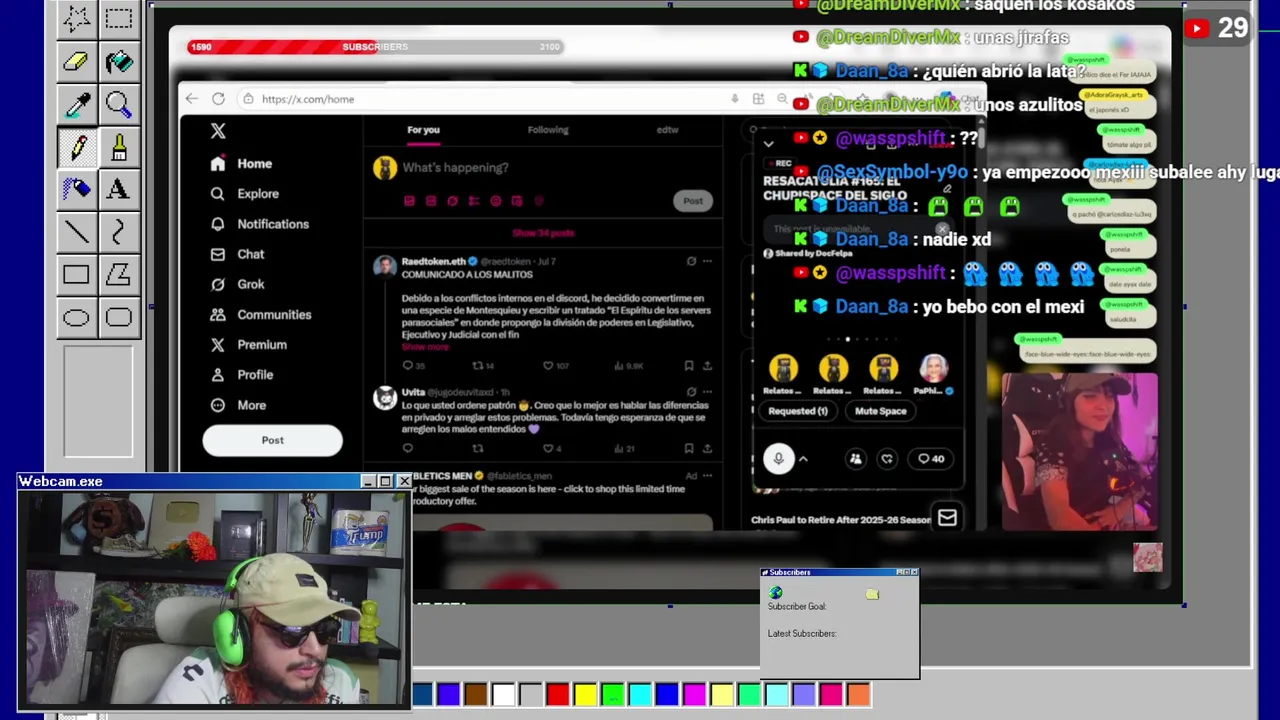Open Space comments showing 40
This screenshot has width=1280, height=720.
pyautogui.click(x=931, y=459)
